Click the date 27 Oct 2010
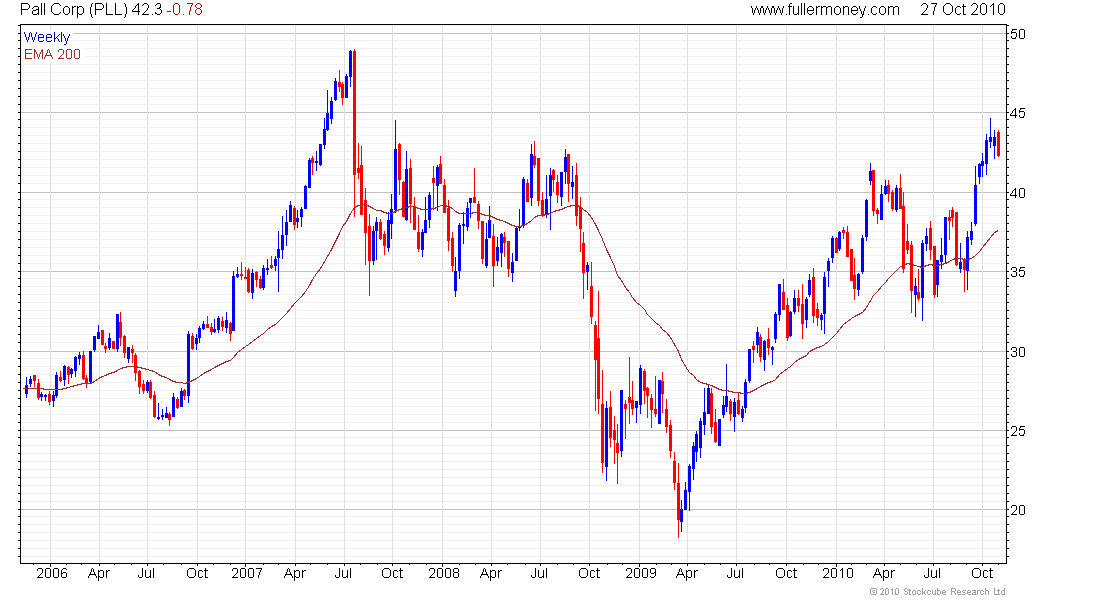The width and height of the screenshot is (1100, 600). click(x=962, y=10)
